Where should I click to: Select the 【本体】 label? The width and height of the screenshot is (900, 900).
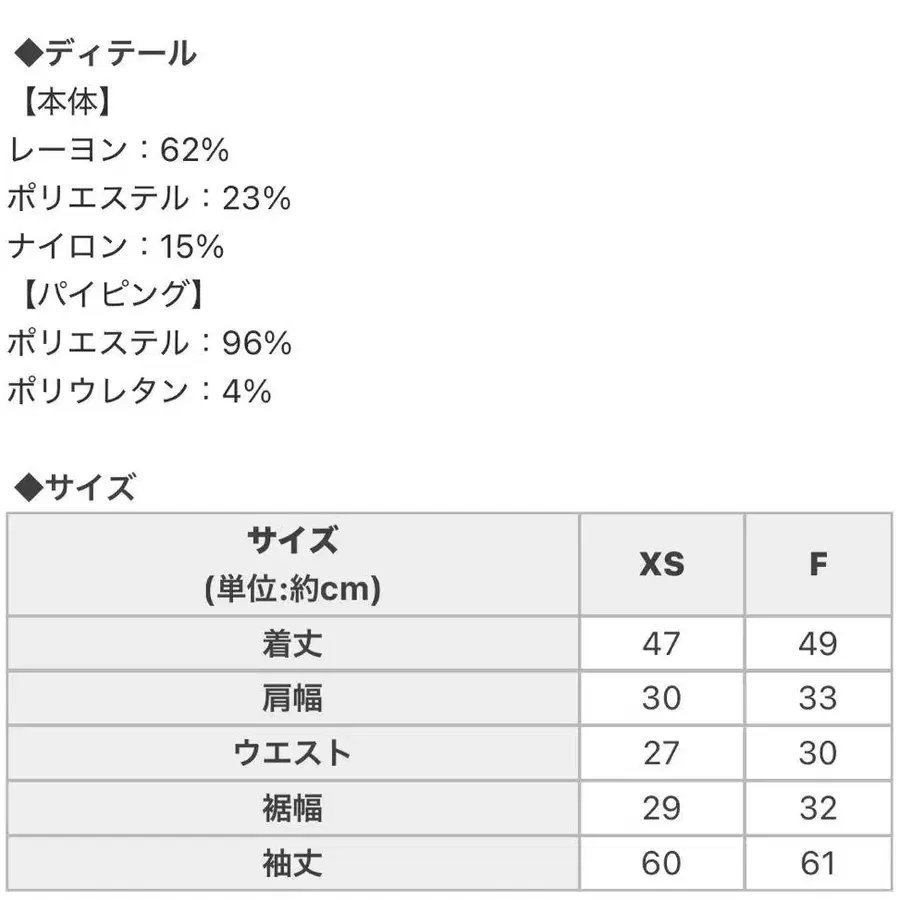[x=67, y=102]
